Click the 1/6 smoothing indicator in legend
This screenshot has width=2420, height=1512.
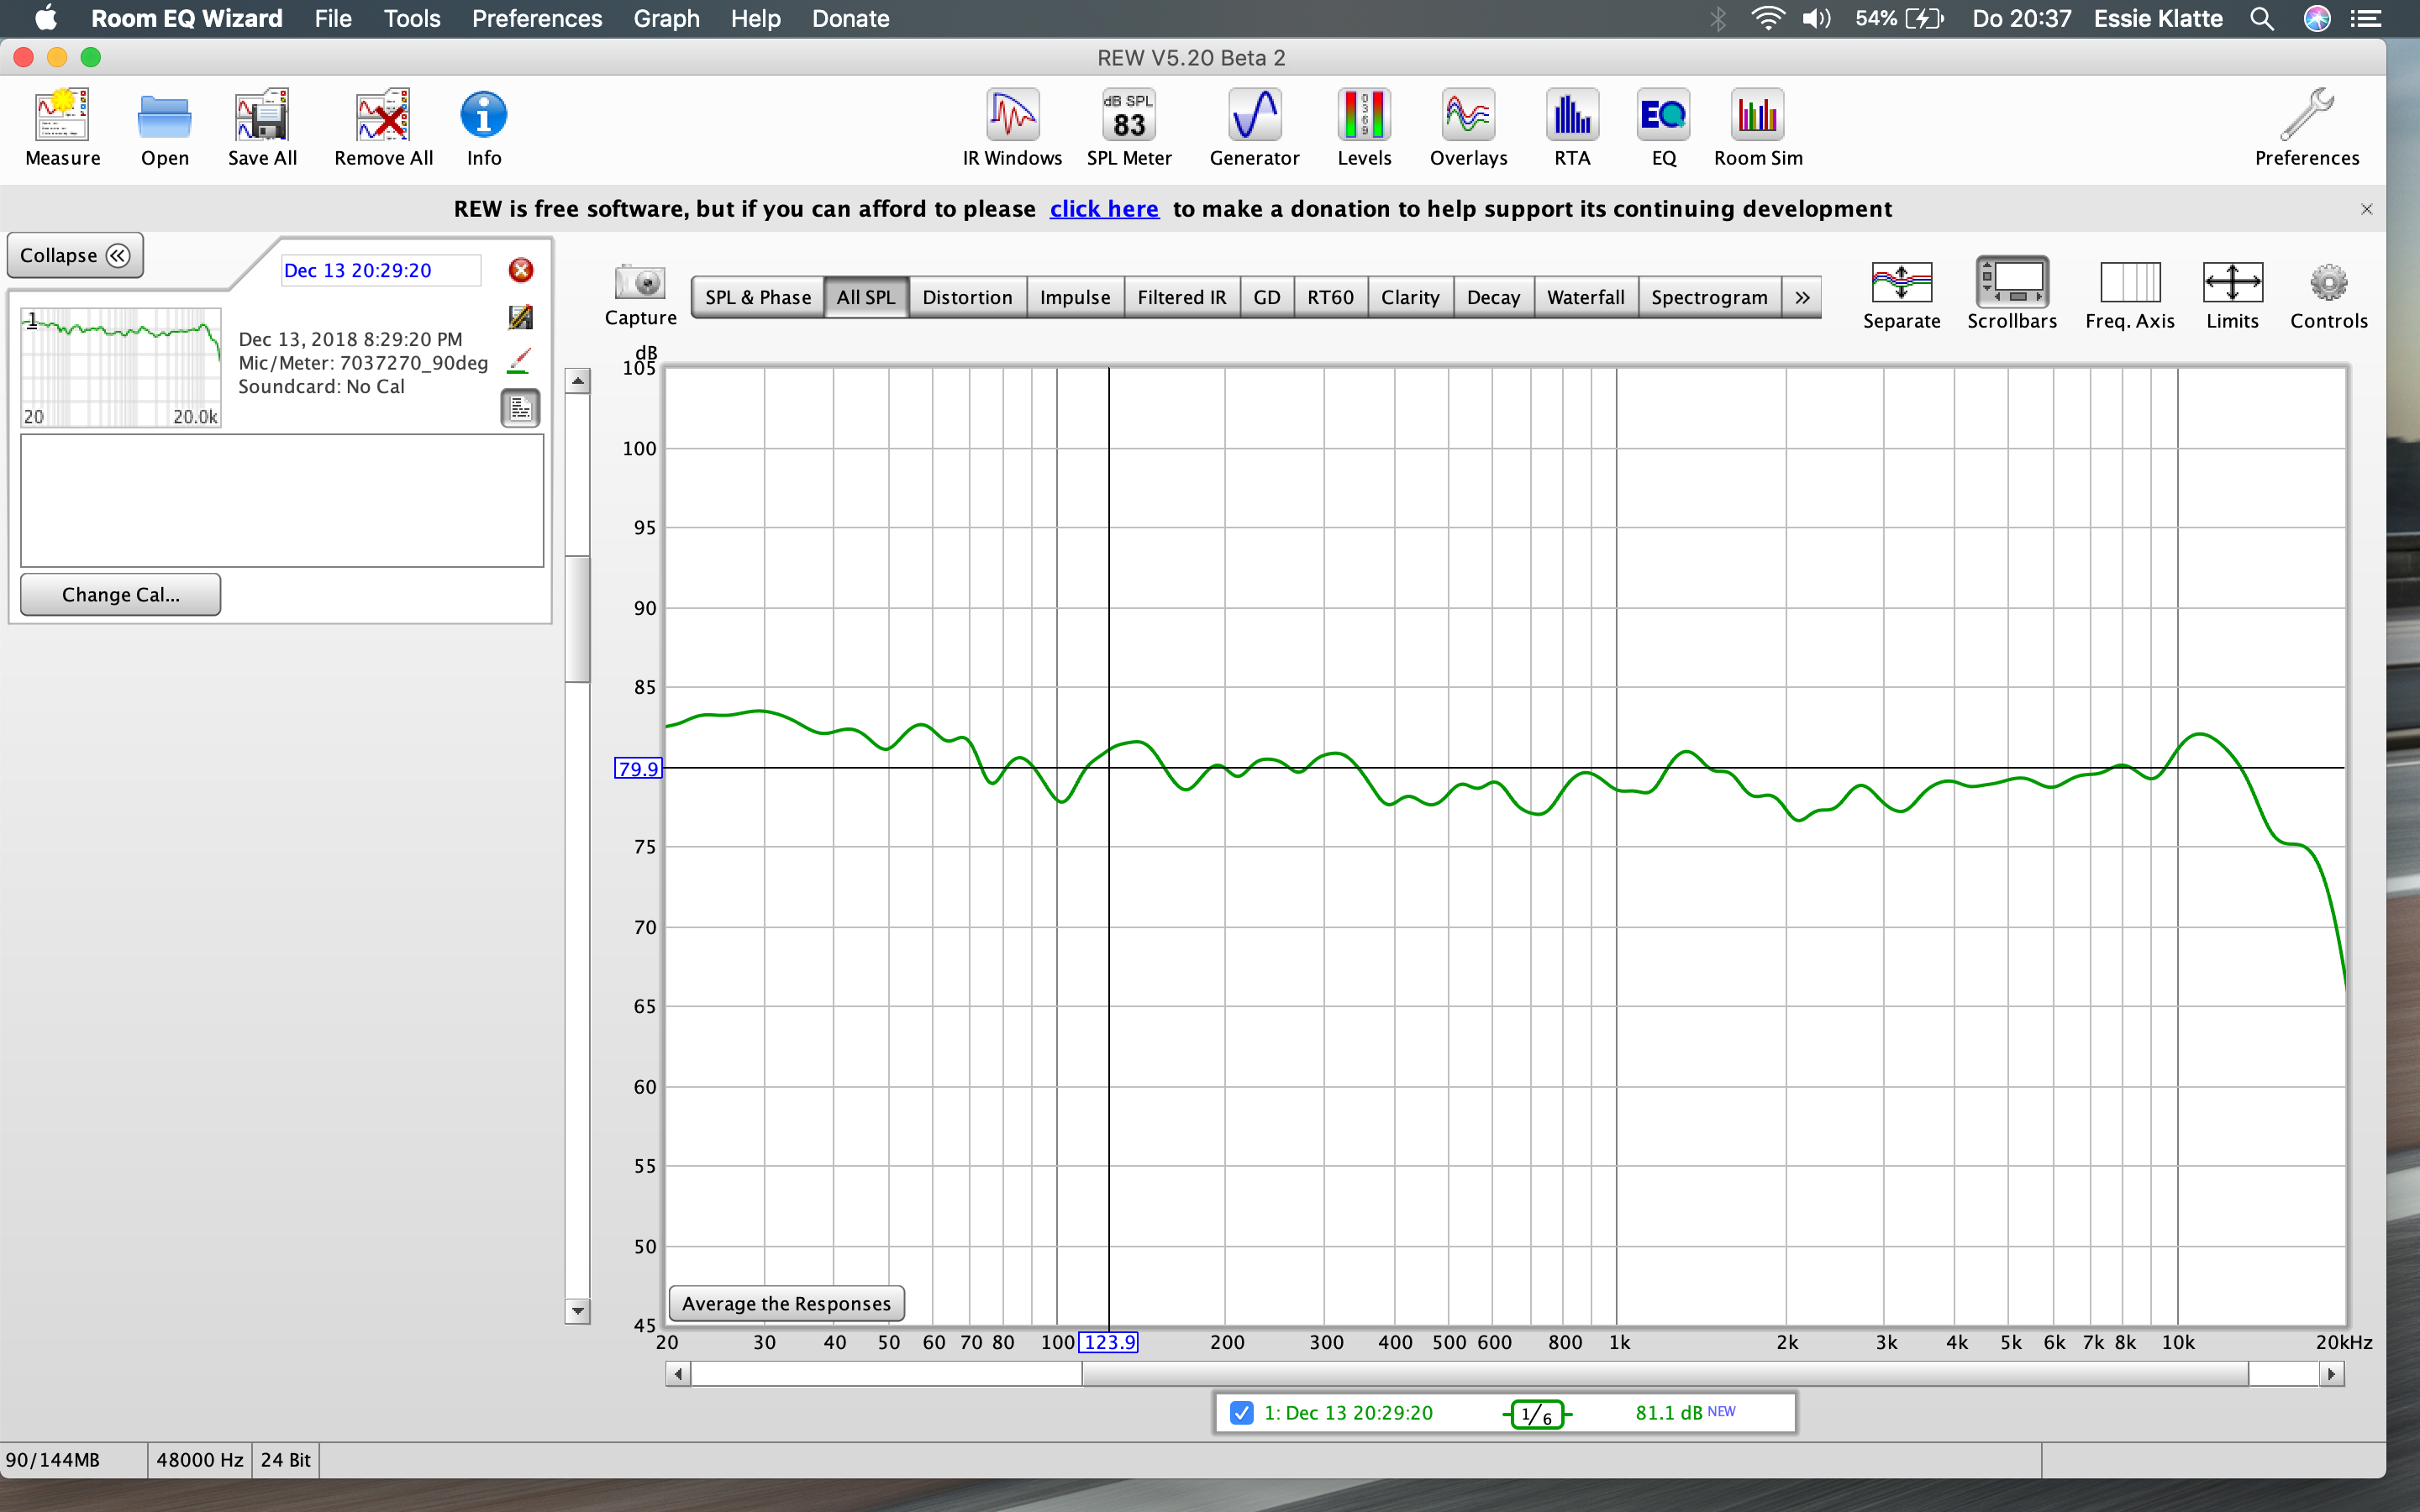1537,1414
